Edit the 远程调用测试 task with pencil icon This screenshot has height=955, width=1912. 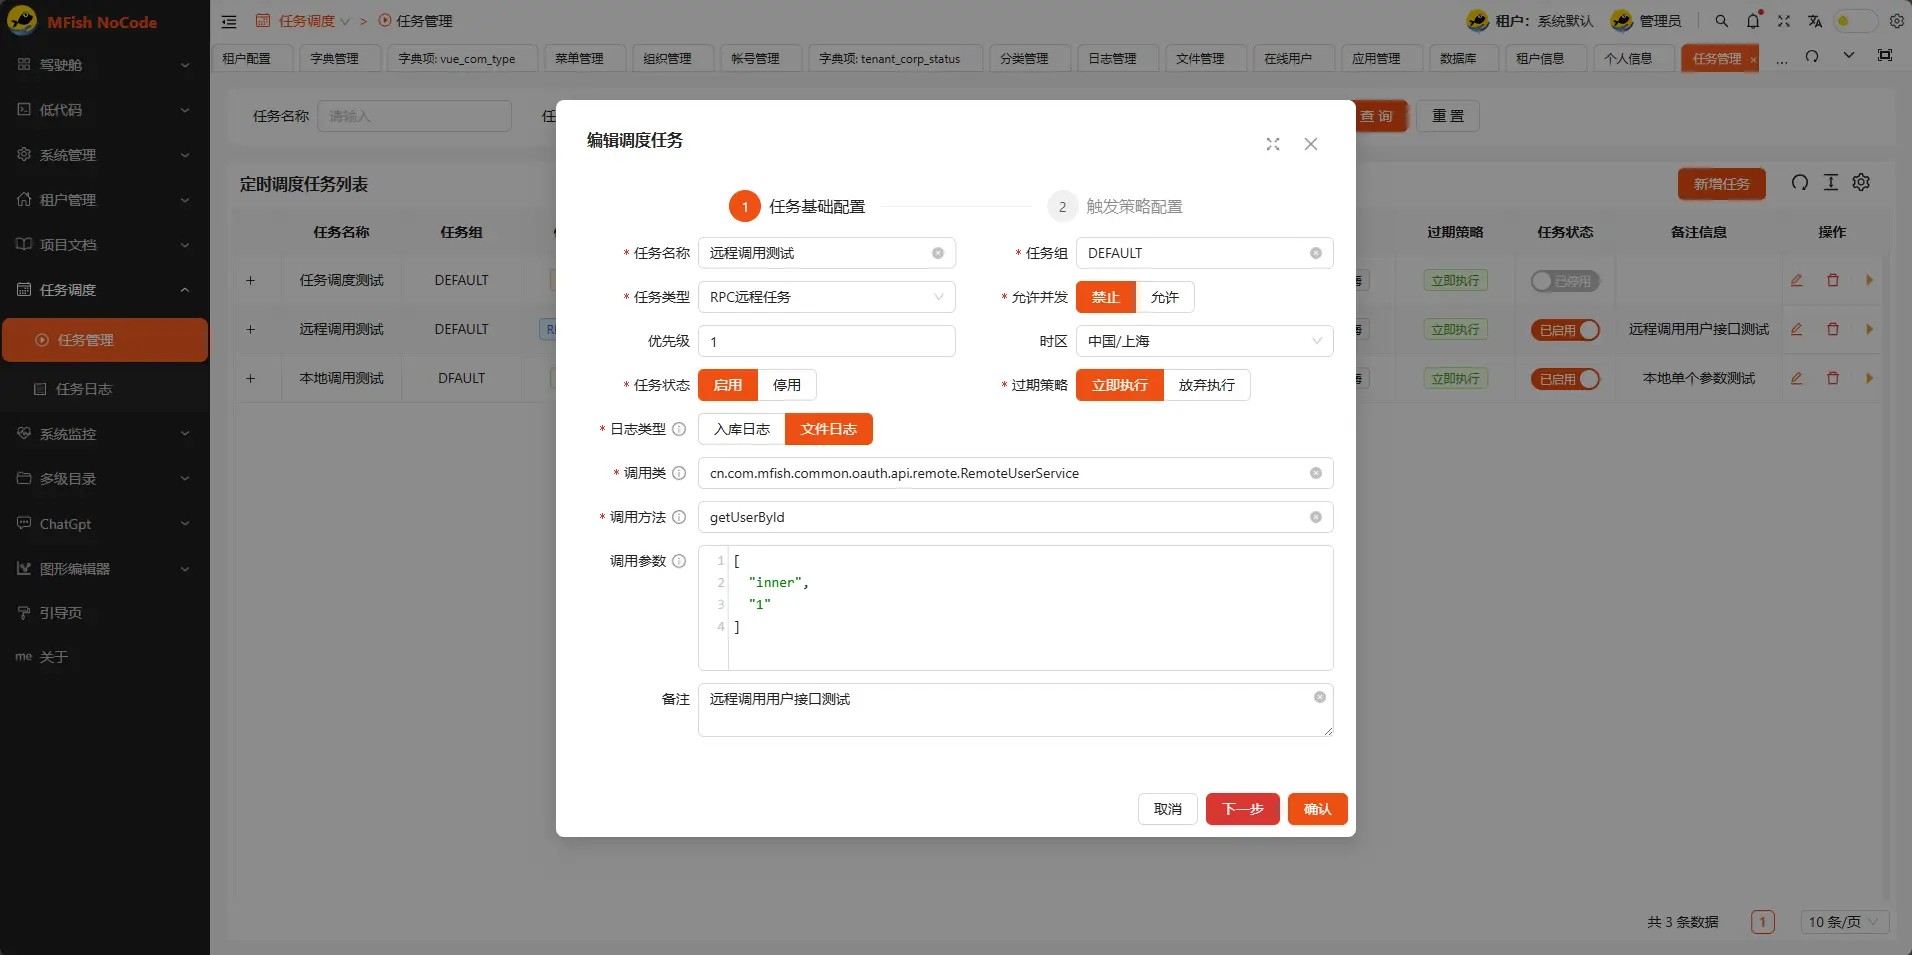pyautogui.click(x=1796, y=329)
